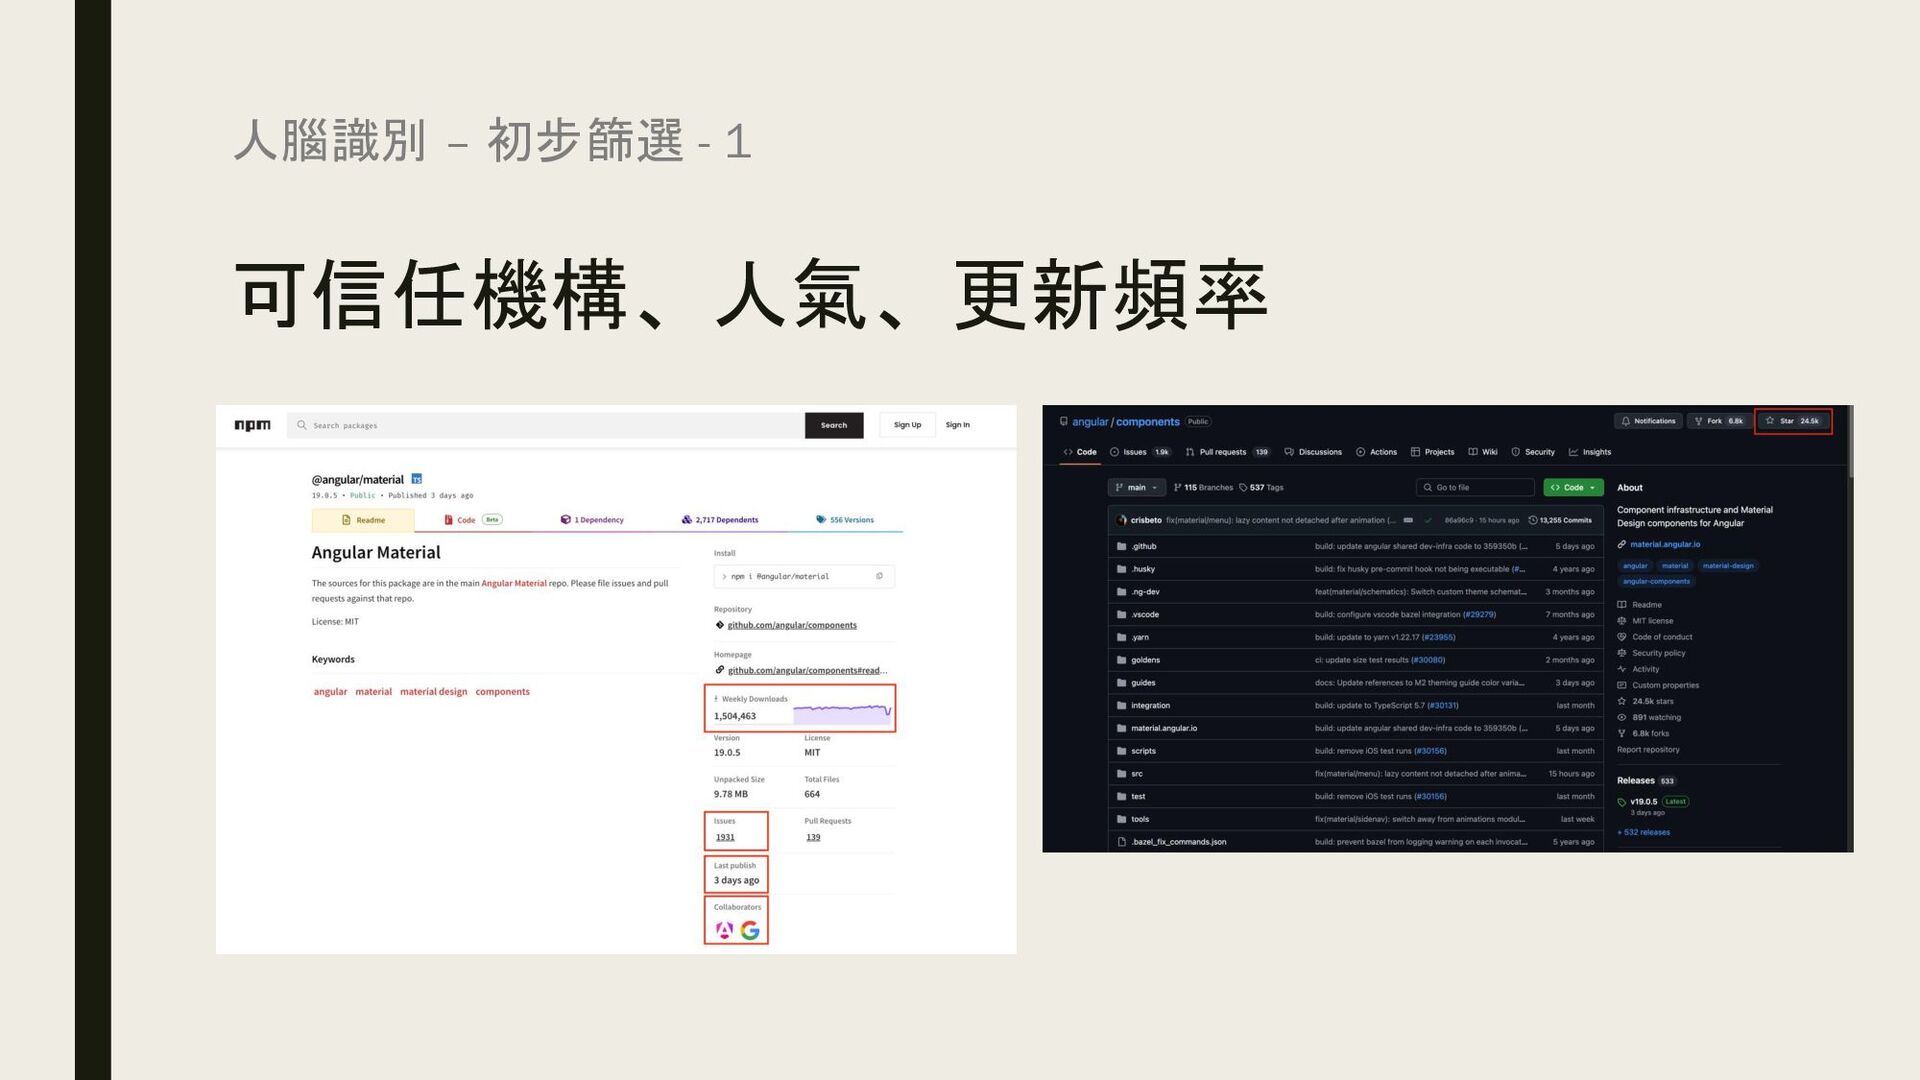The image size is (1920, 1080).
Task: Open the npm Readme tab
Action: click(x=363, y=520)
